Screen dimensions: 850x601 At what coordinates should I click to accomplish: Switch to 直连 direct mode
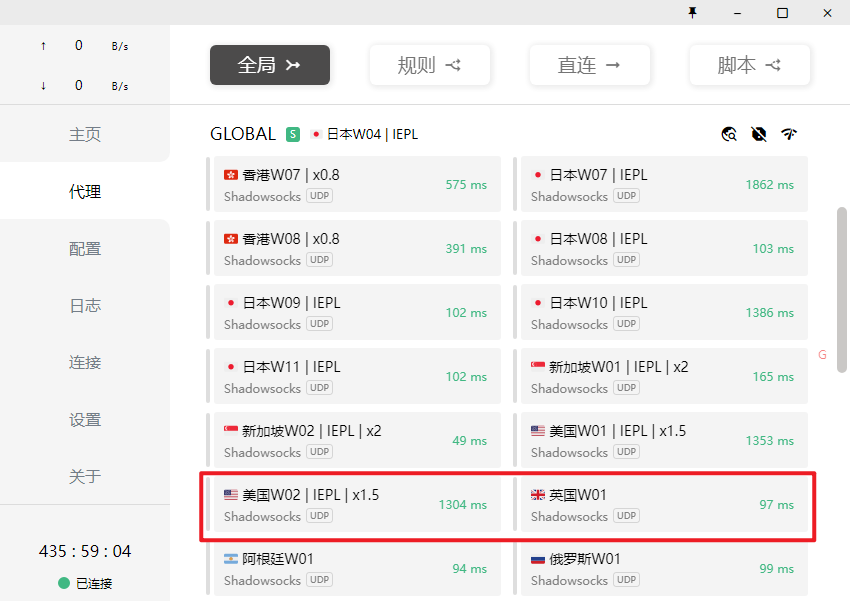point(590,65)
